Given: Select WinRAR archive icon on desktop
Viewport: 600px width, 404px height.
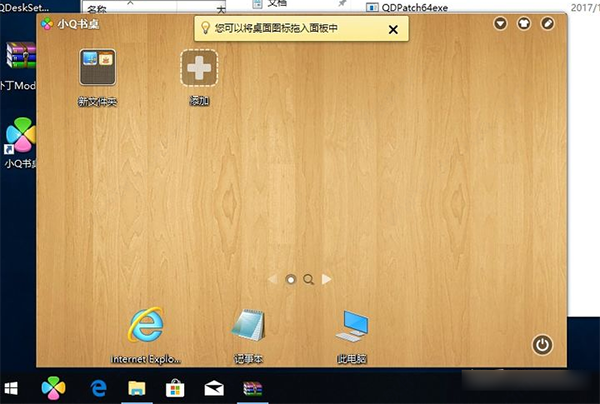Looking at the screenshot, I should 21,55.
